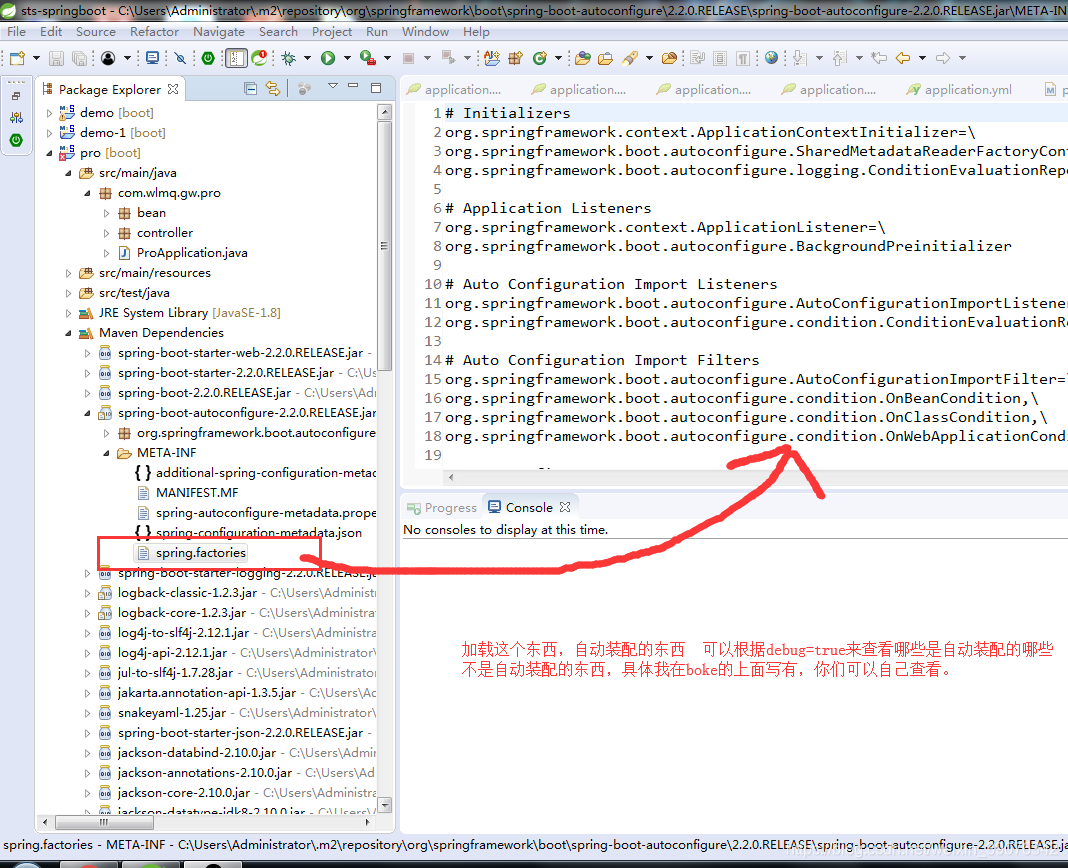
Task: Save the current file with the Save icon
Action: 56,58
